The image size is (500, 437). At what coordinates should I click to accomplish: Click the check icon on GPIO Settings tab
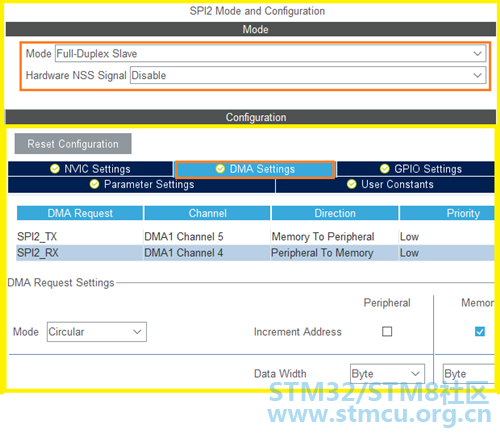[385, 169]
